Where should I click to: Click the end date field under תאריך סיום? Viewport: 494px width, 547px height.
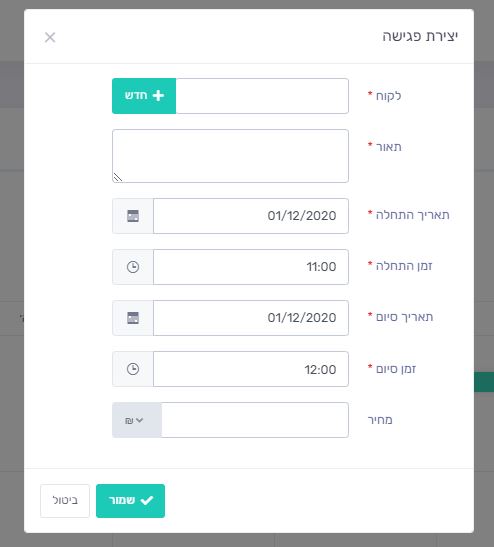[x=251, y=318]
